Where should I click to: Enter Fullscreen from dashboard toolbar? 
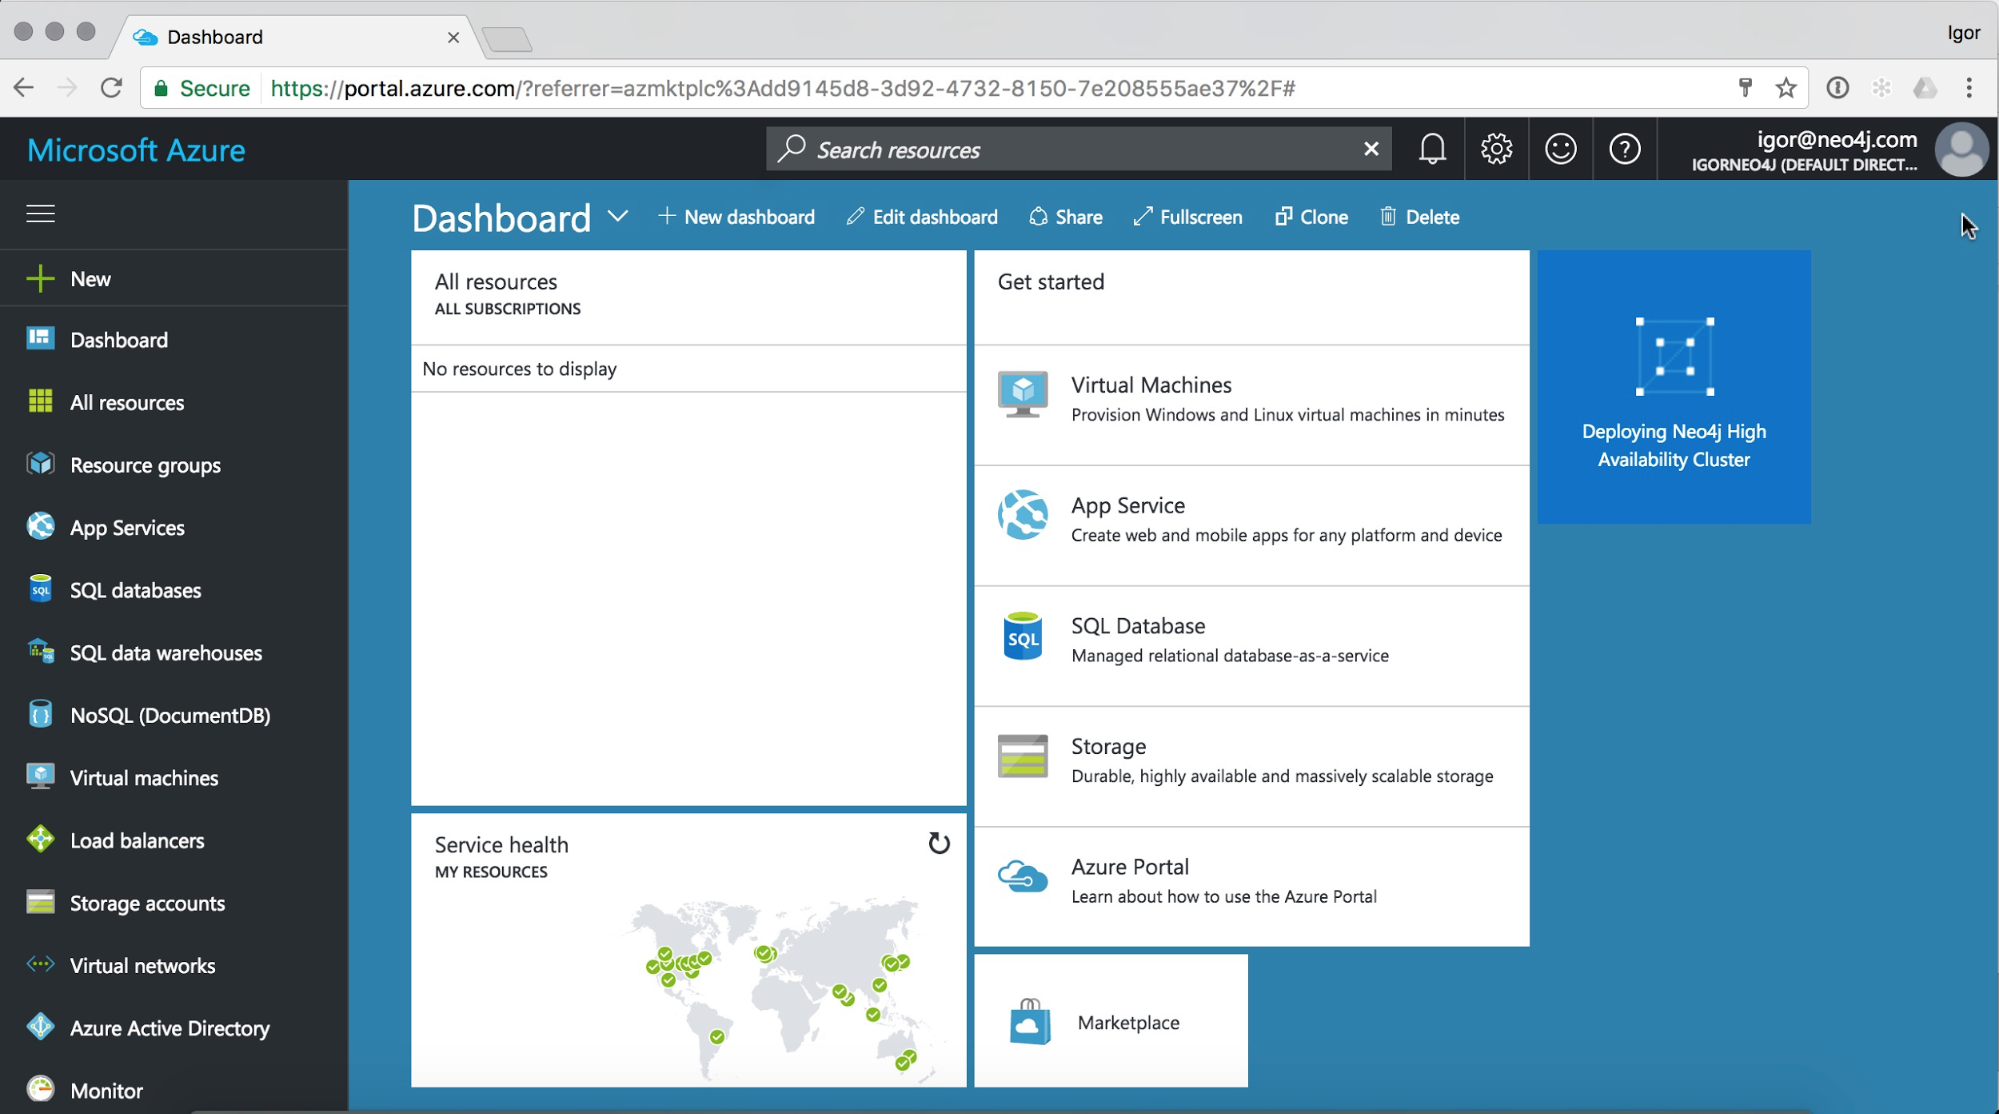tap(1188, 217)
